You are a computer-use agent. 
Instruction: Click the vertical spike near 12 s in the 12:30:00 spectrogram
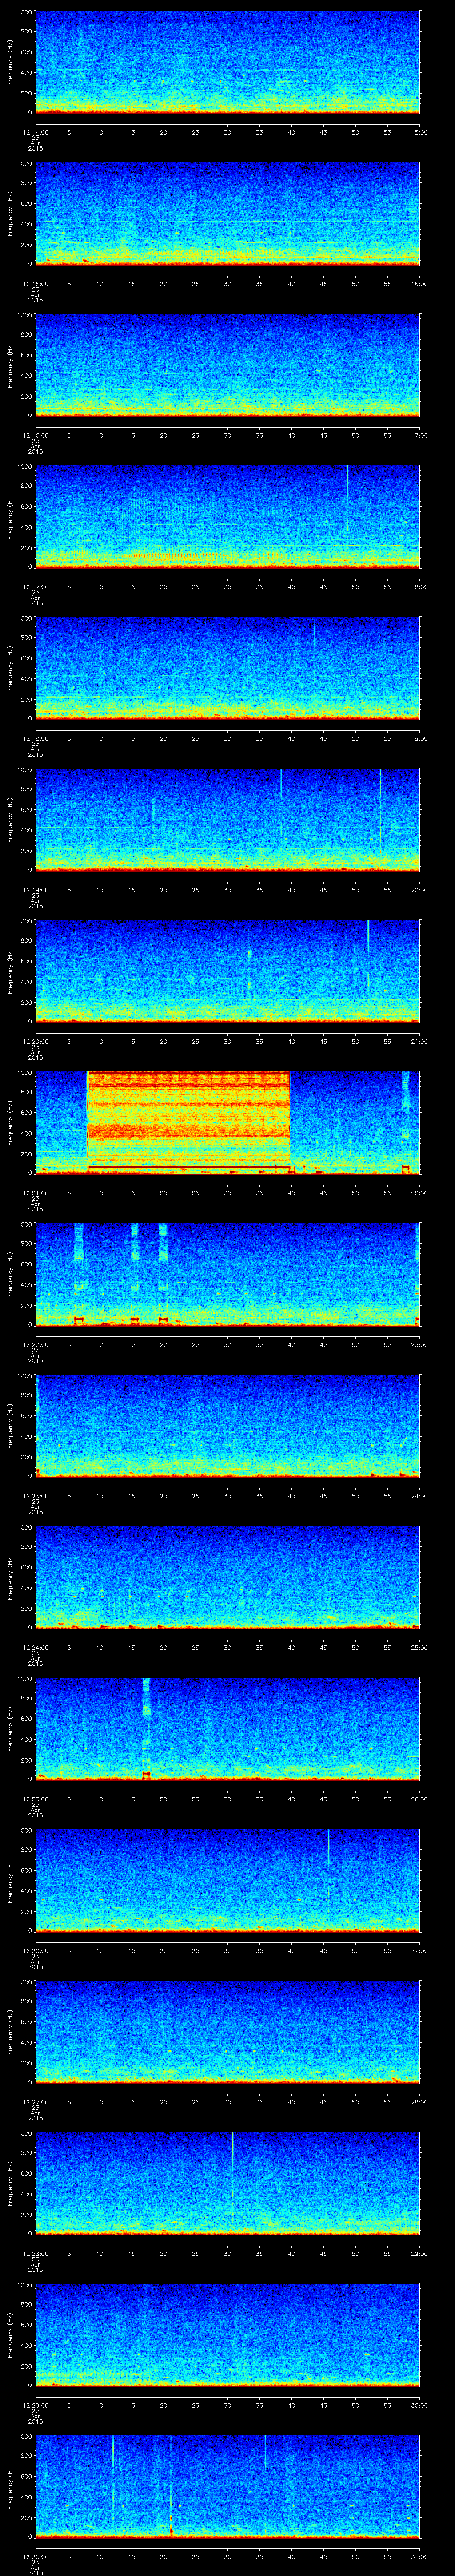click(113, 2465)
